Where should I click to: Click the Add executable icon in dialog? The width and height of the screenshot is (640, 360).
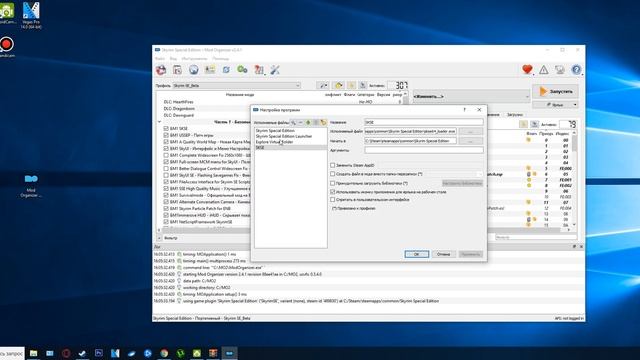click(293, 122)
